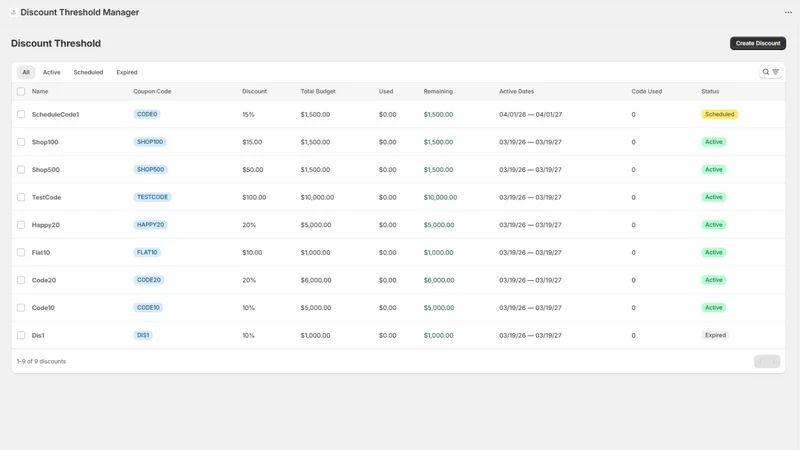Screen dimensions: 800x450
Task: Show the Expired discounts tab
Action: pyautogui.click(x=127, y=72)
